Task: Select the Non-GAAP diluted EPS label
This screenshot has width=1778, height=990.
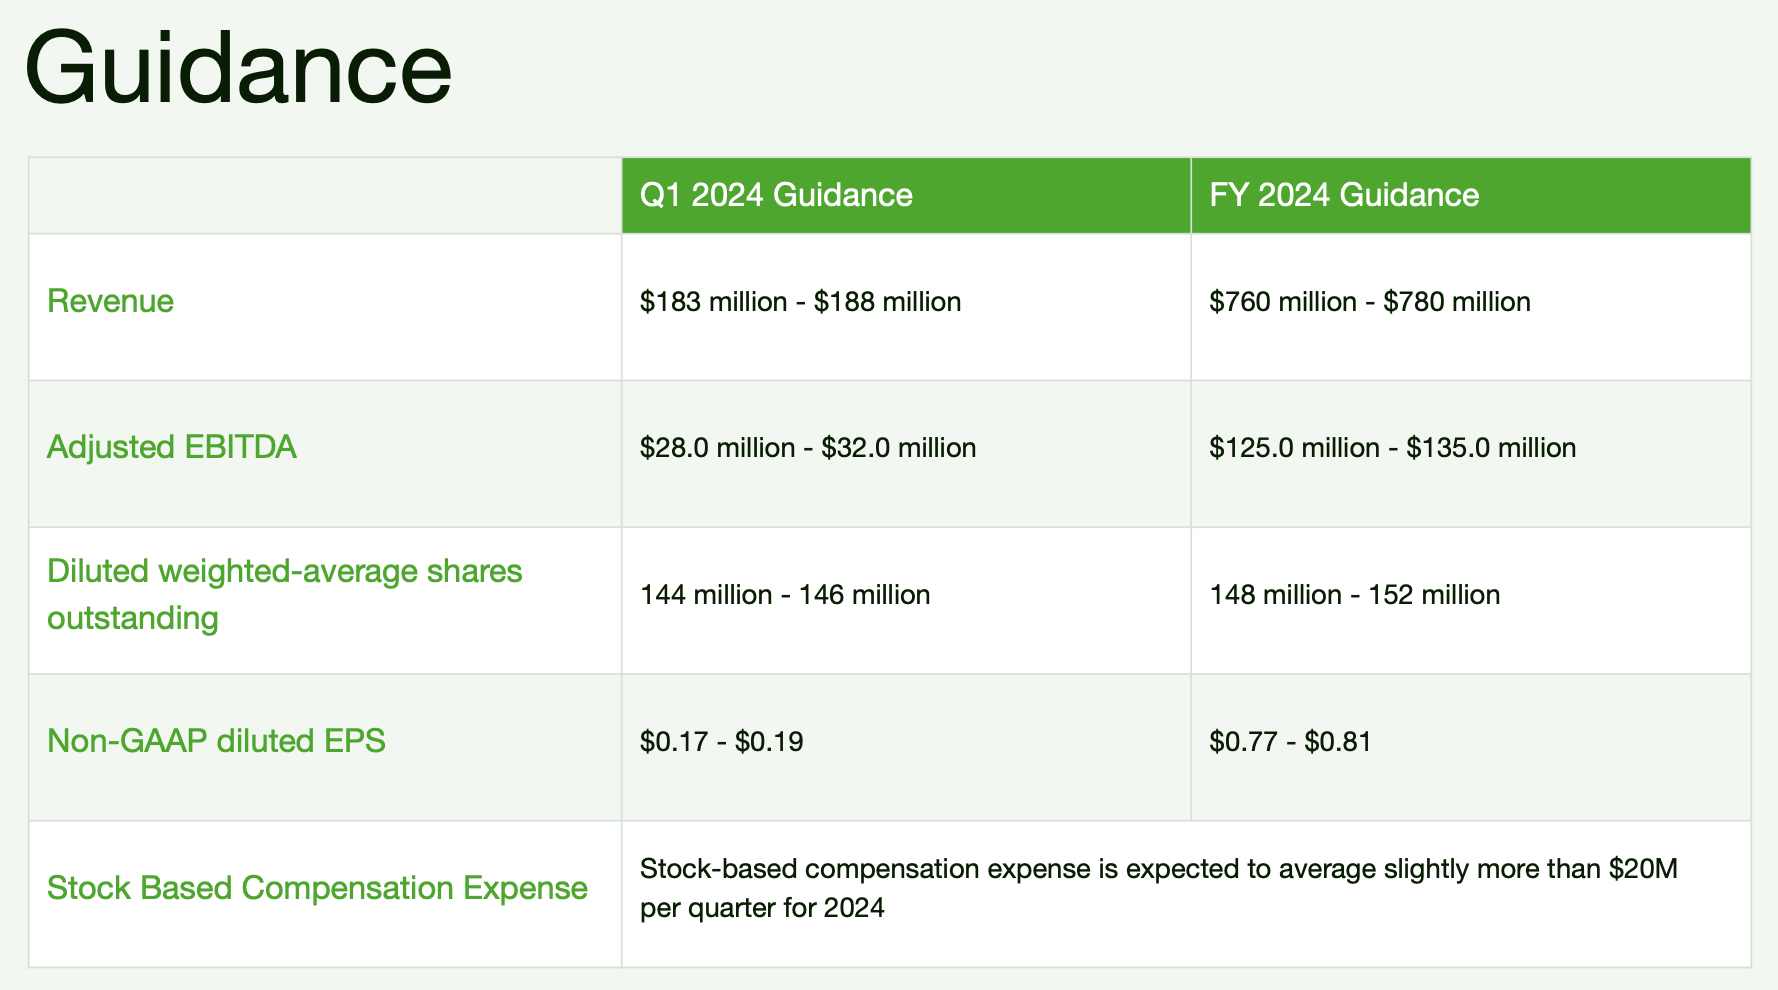Action: pyautogui.click(x=216, y=741)
